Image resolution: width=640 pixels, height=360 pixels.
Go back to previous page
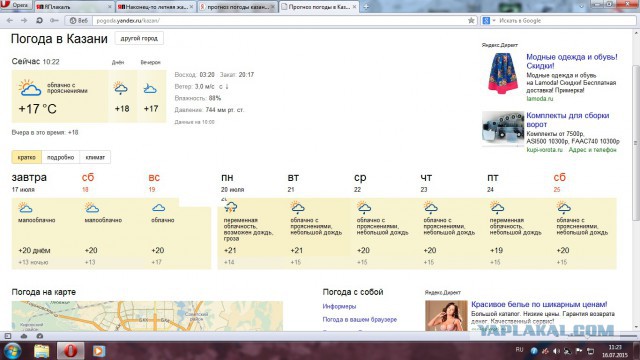(10, 20)
